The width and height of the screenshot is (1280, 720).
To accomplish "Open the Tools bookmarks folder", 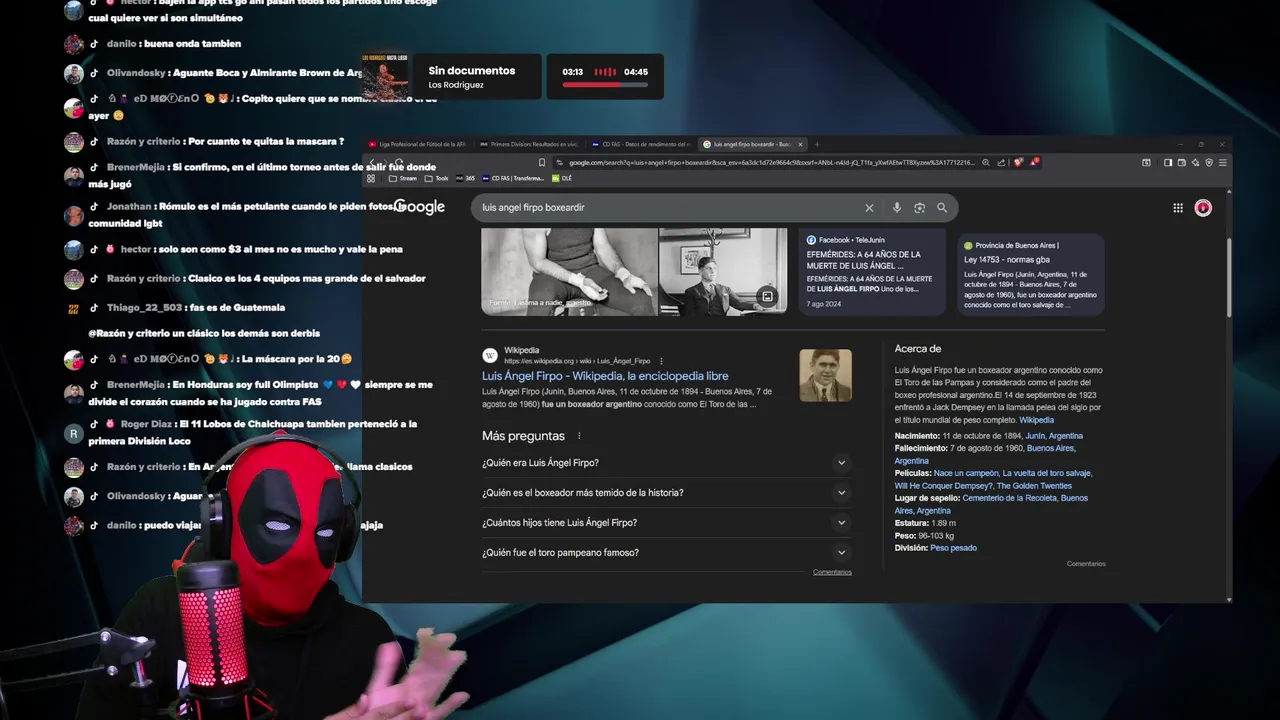I will pyautogui.click(x=437, y=178).
